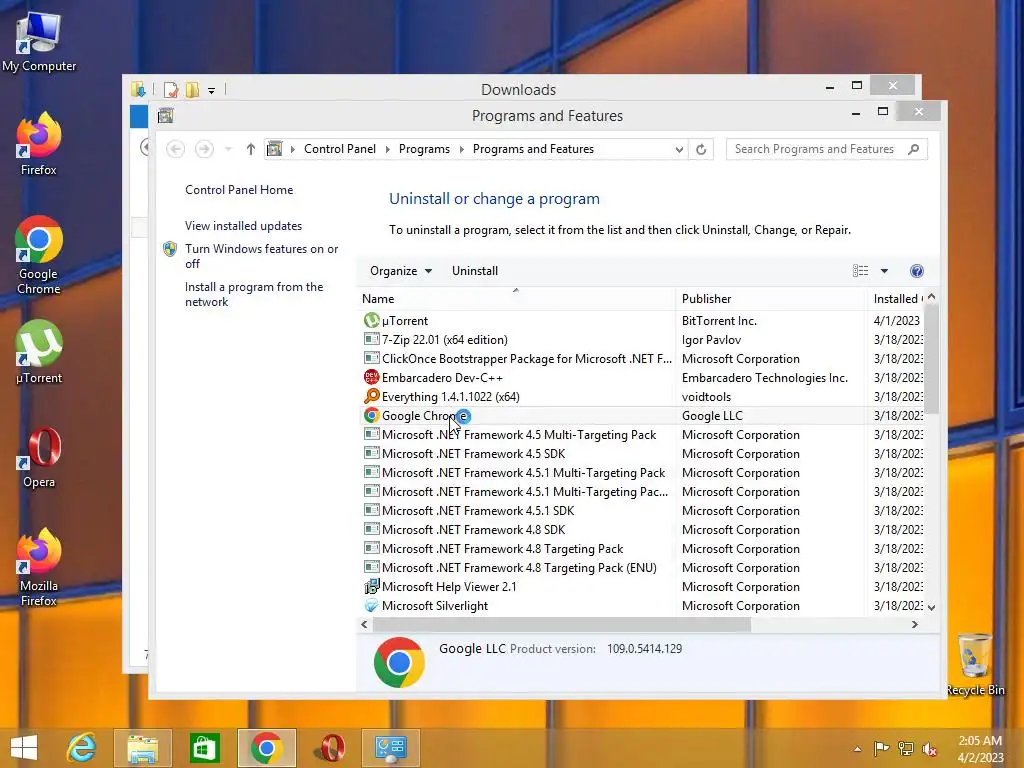Screen dimensions: 1024x768
Task: Click the search magnifier icon
Action: [x=913, y=149]
